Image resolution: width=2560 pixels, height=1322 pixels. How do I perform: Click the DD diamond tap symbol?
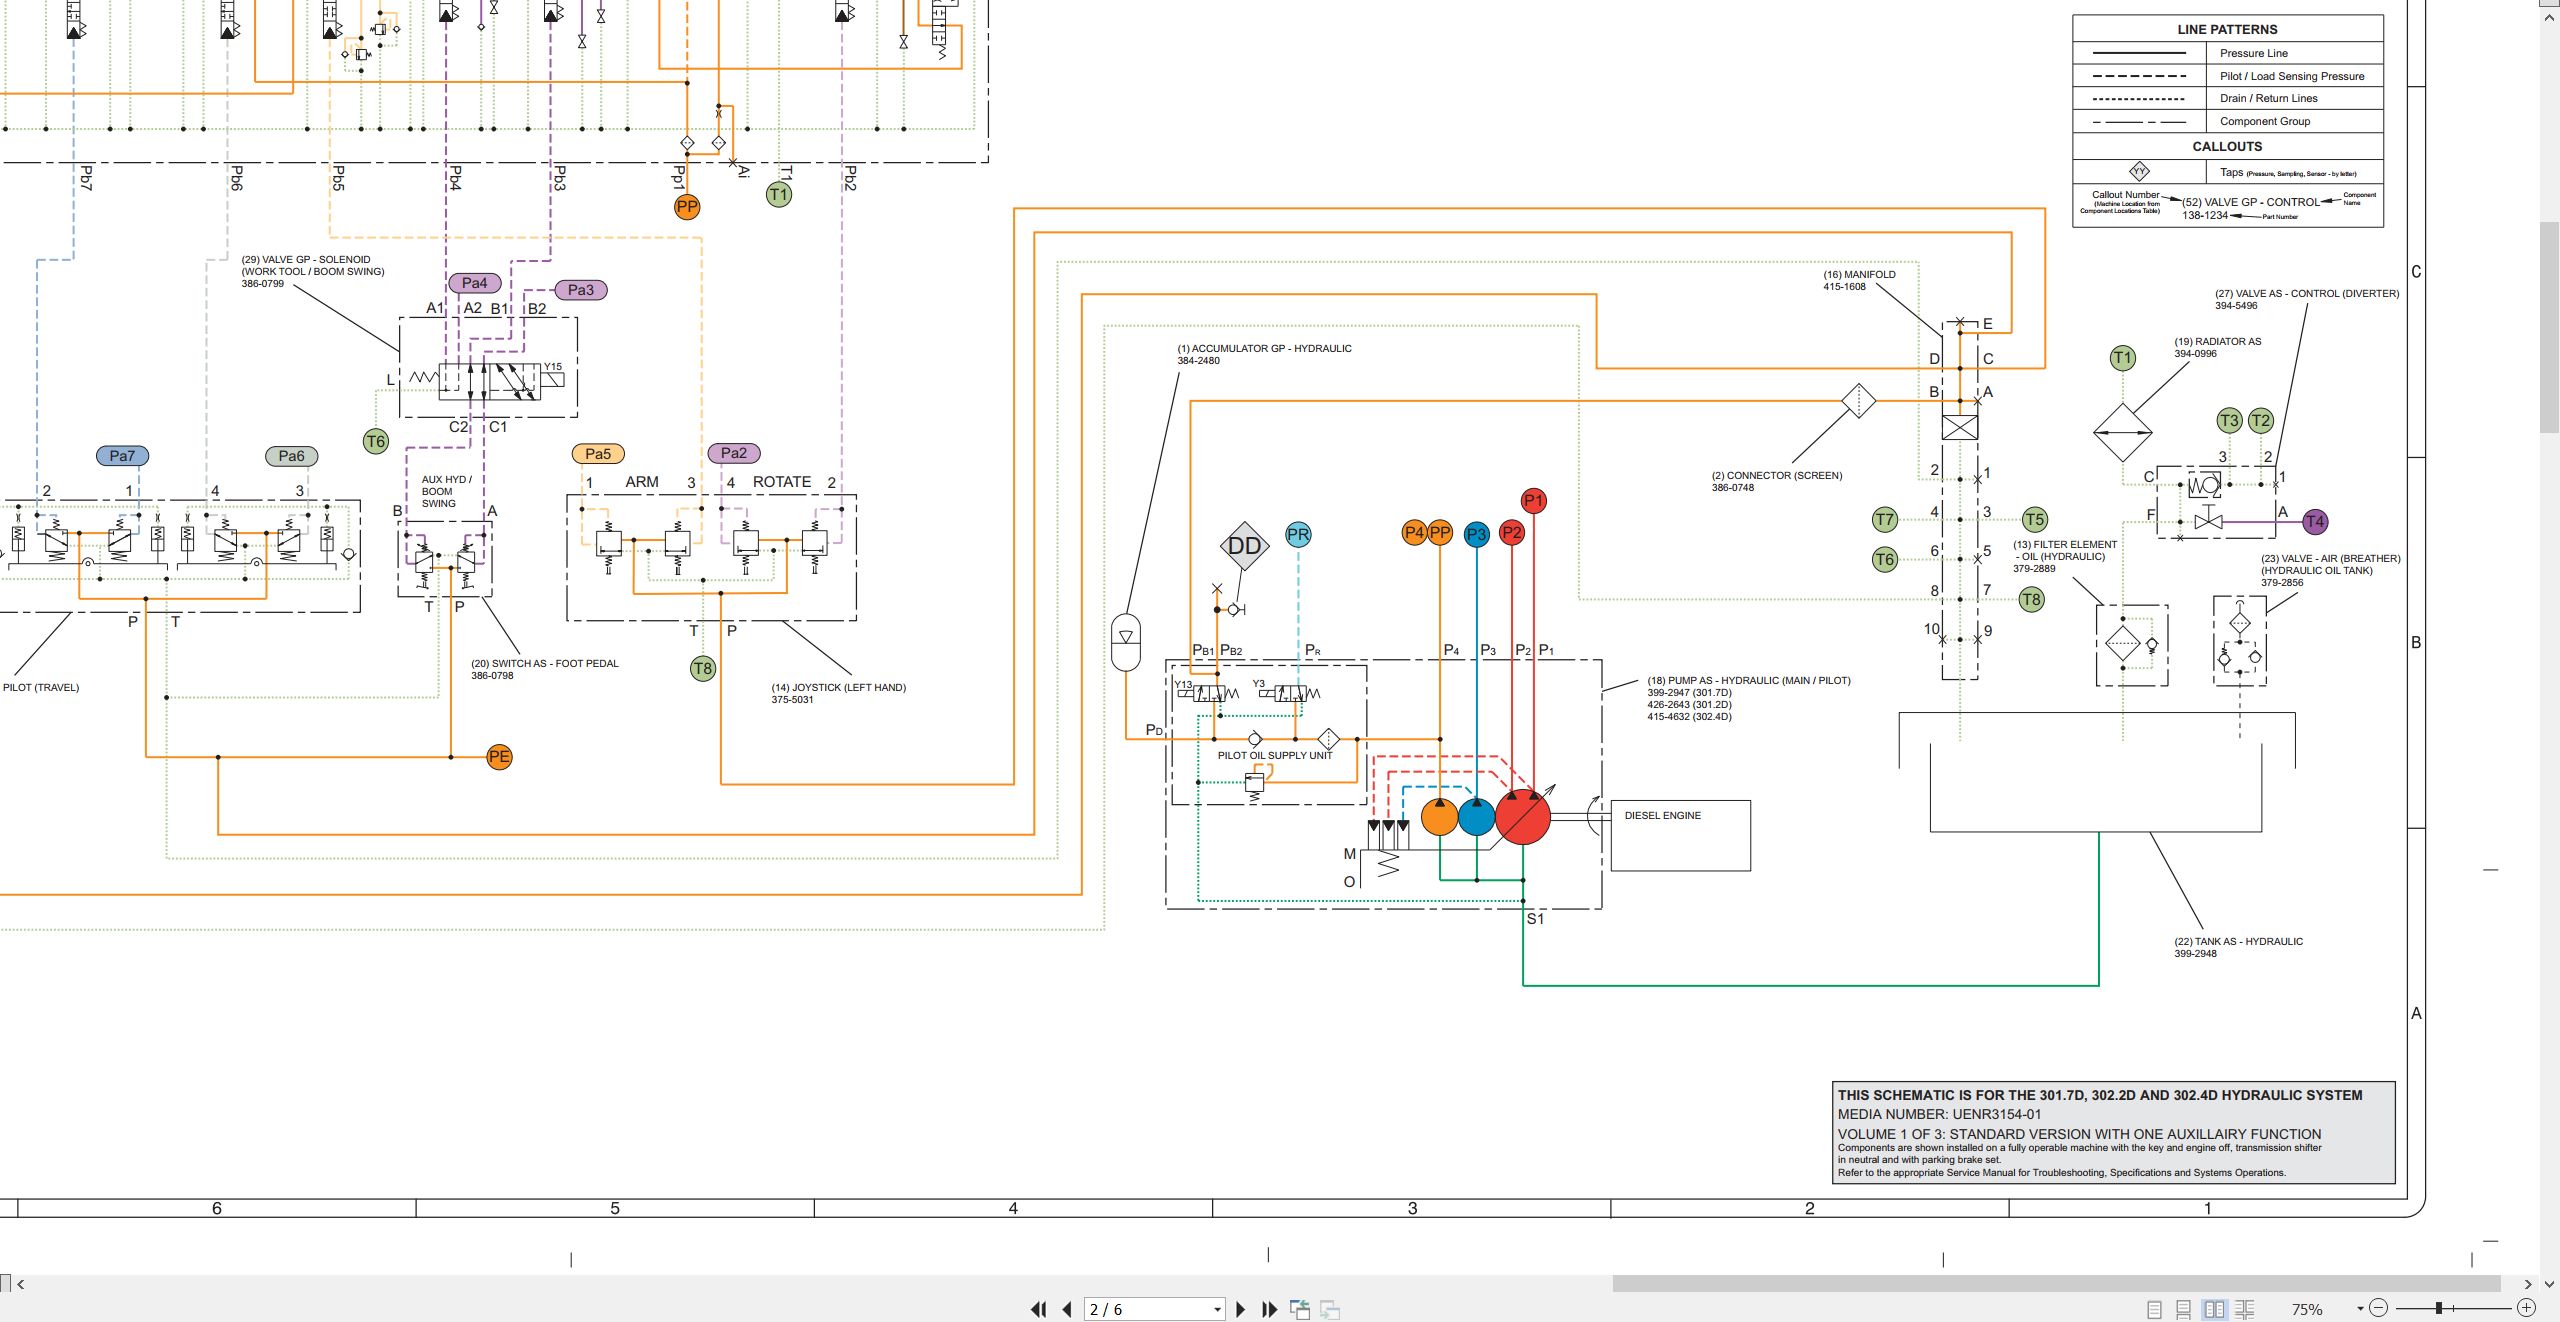click(1244, 546)
